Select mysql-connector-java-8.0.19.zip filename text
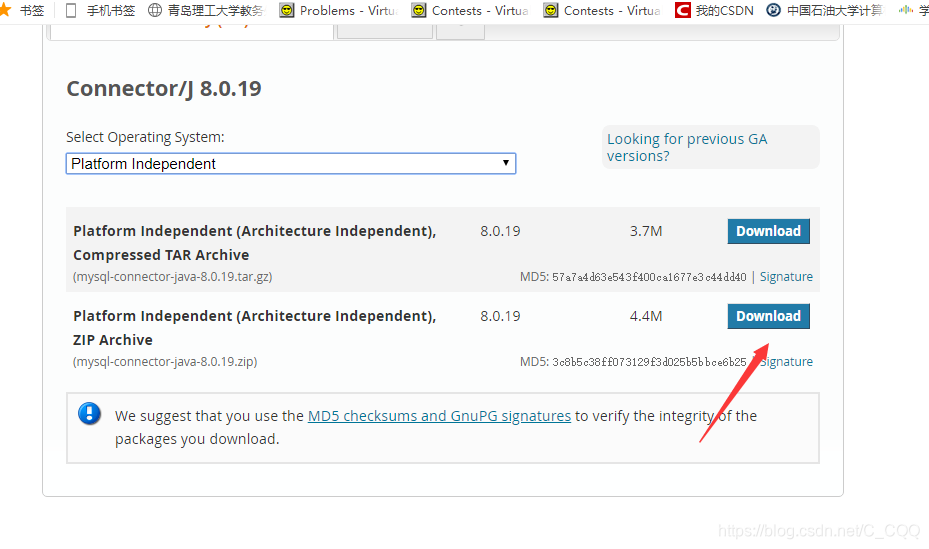 pyautogui.click(x=165, y=362)
